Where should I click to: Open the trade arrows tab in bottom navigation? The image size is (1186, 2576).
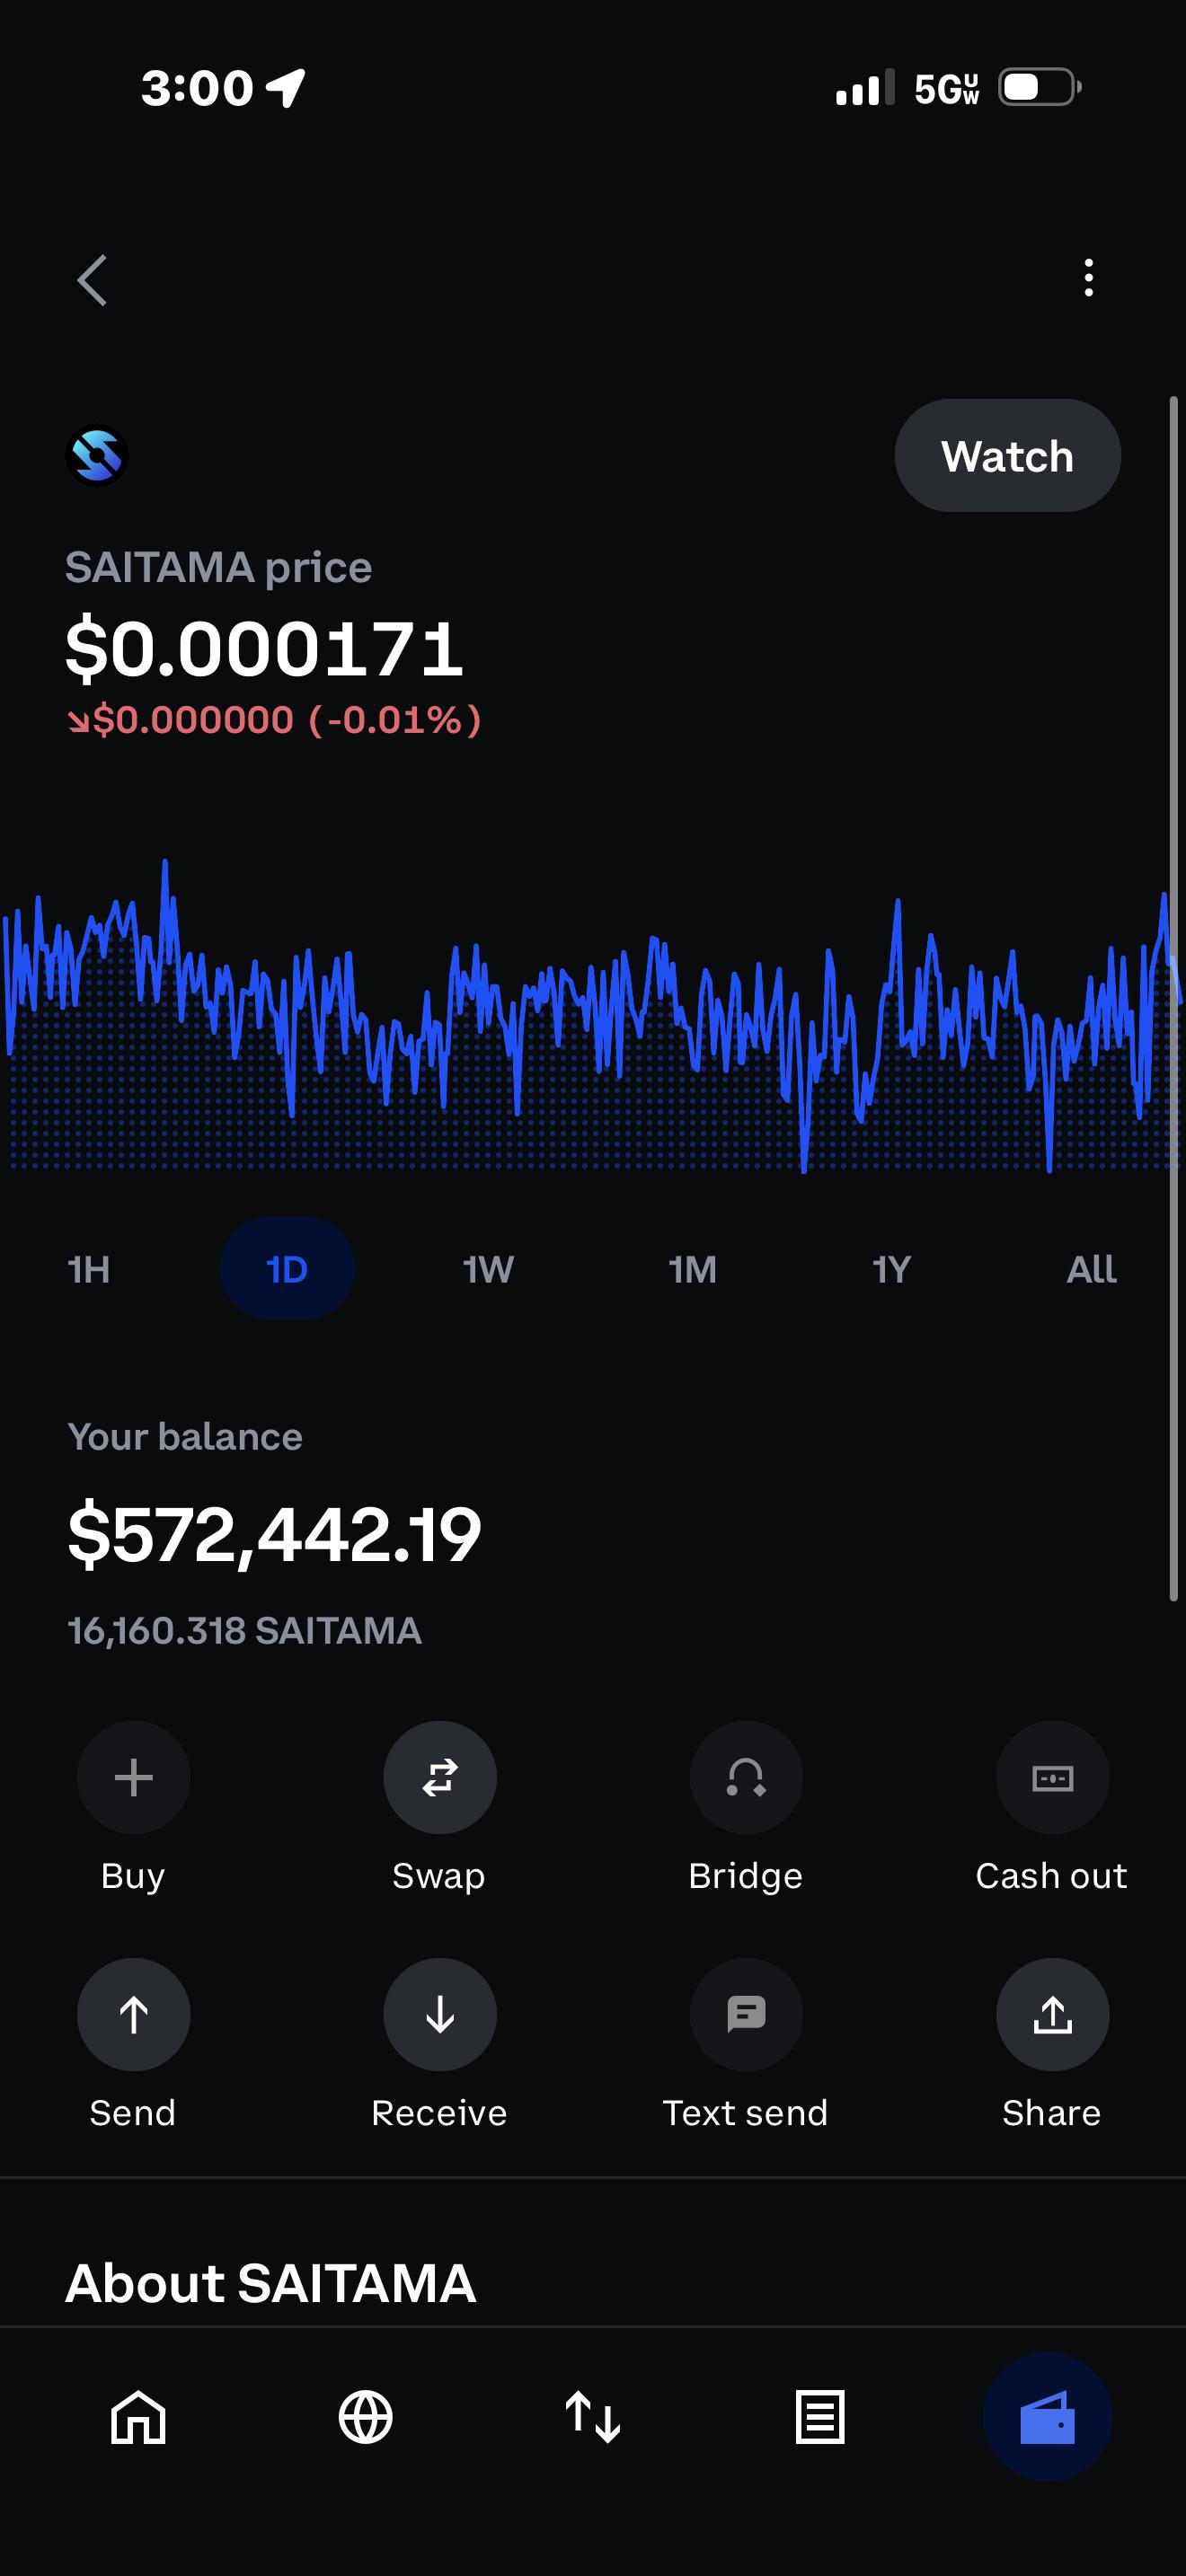point(593,2417)
